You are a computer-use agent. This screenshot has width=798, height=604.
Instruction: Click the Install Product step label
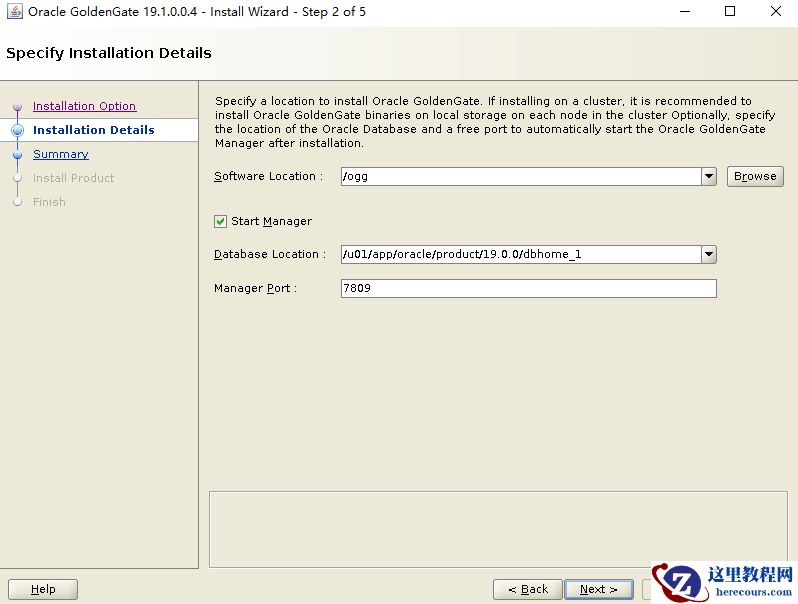click(73, 178)
